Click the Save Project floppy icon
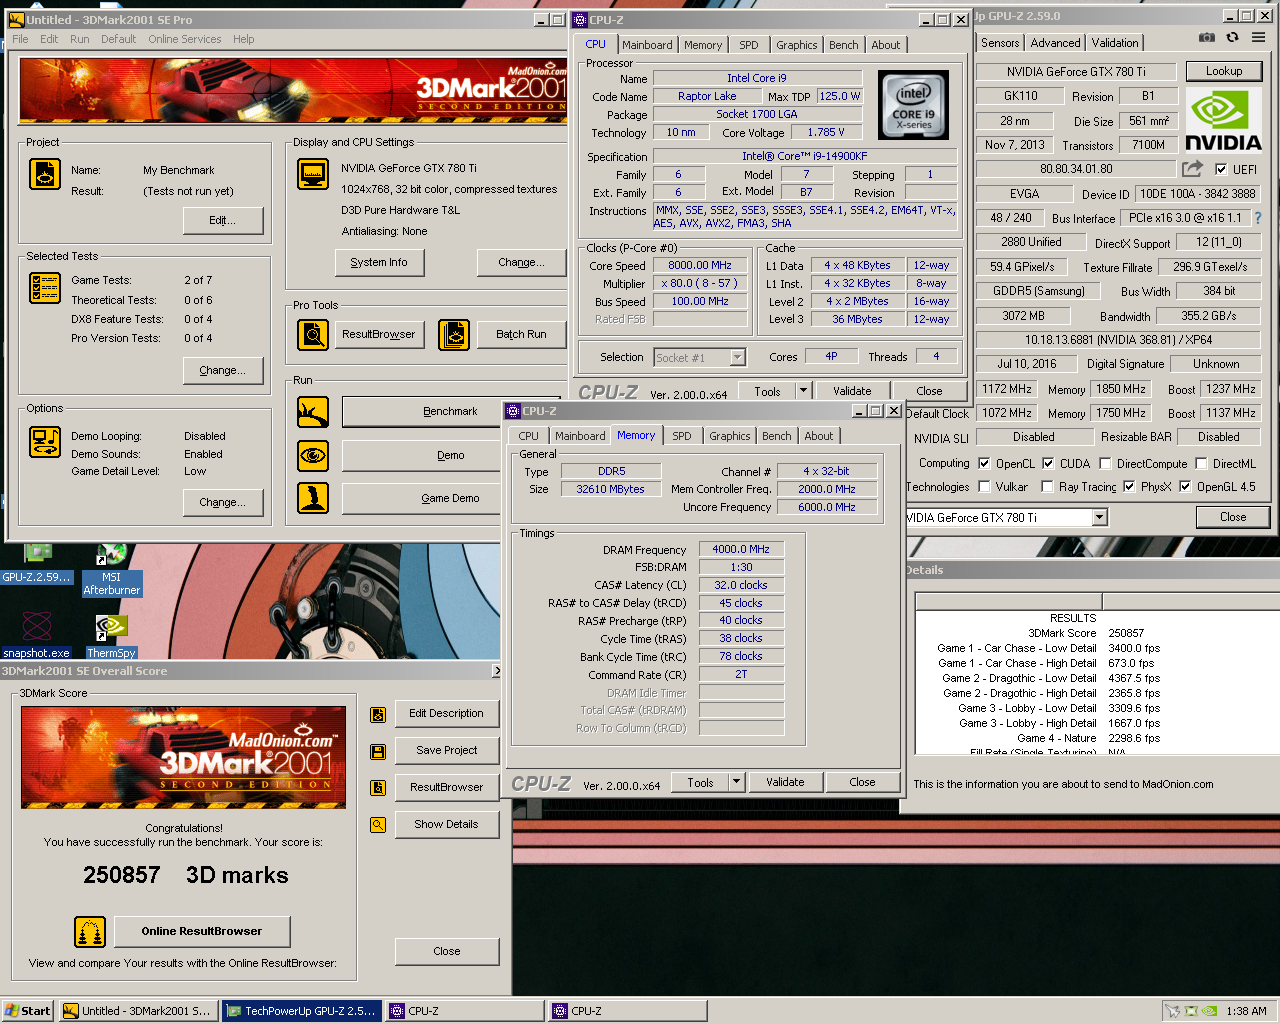 378,751
